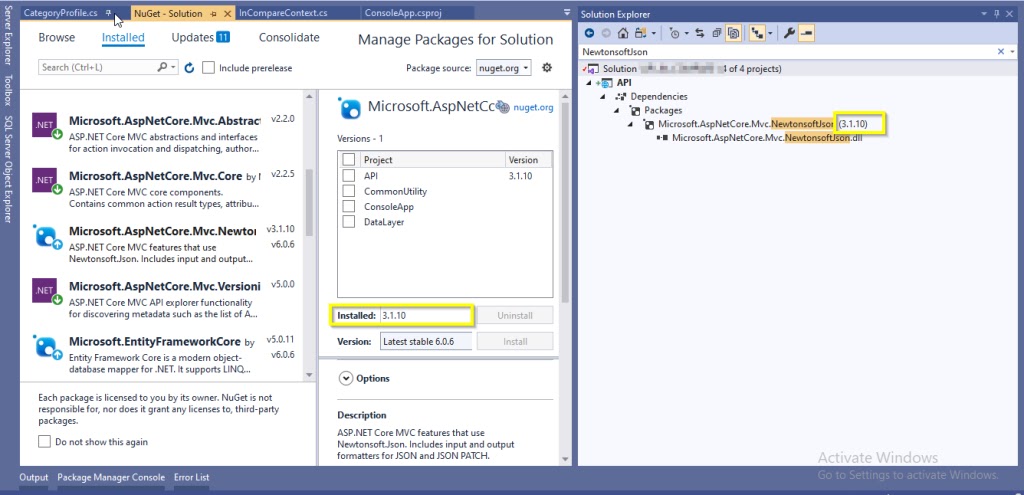Open the CategoryProfile.cs tab
This screenshot has height=495, width=1024.
click(x=61, y=13)
